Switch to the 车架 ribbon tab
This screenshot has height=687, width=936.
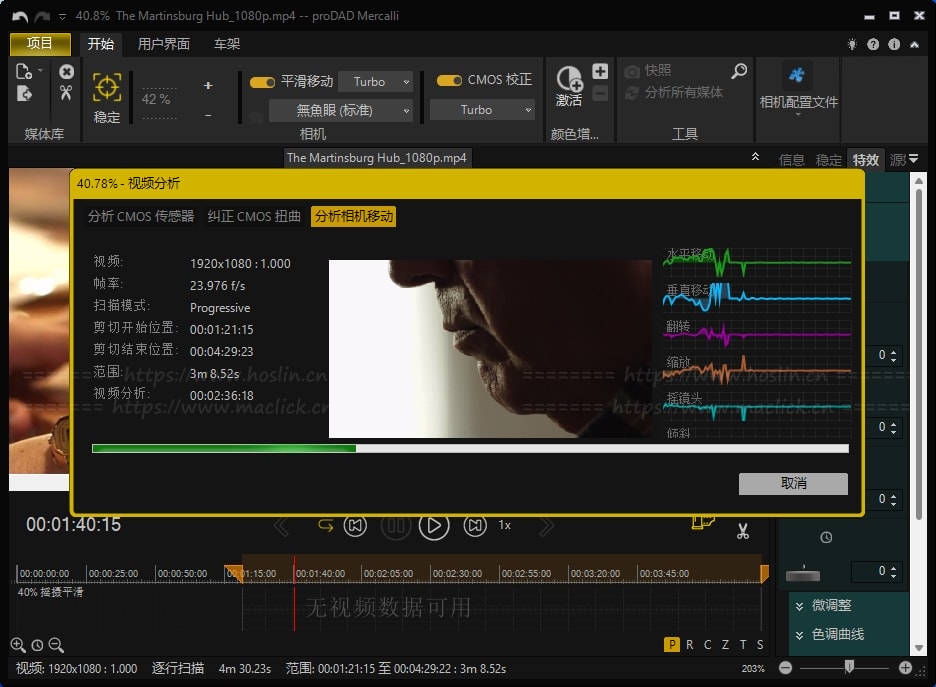227,44
